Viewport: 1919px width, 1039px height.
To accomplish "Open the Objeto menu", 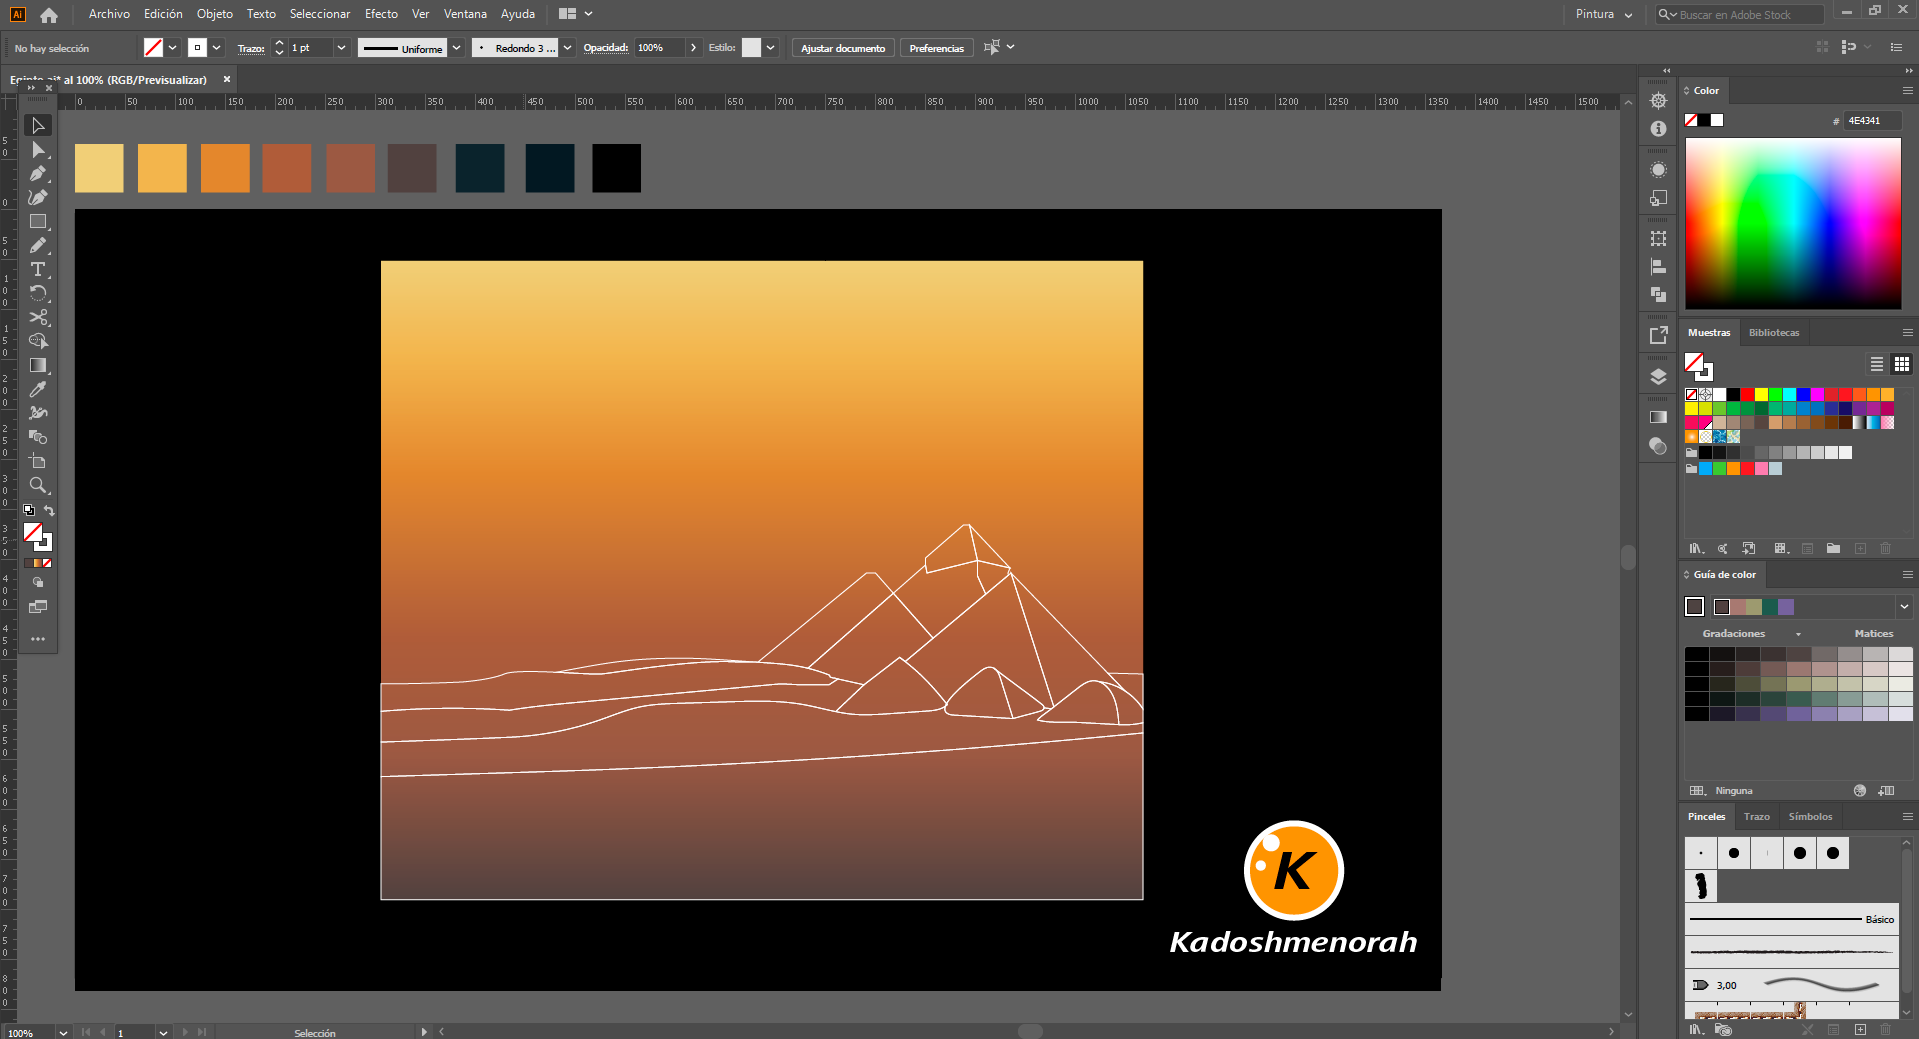I will tap(214, 14).
